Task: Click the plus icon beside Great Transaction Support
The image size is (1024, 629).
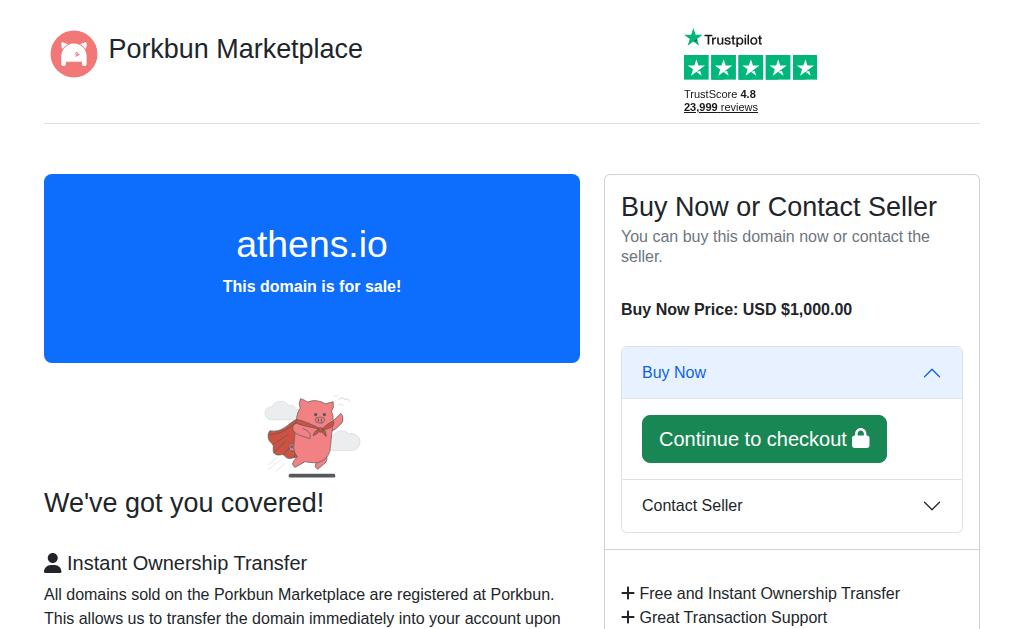Action: click(628, 617)
